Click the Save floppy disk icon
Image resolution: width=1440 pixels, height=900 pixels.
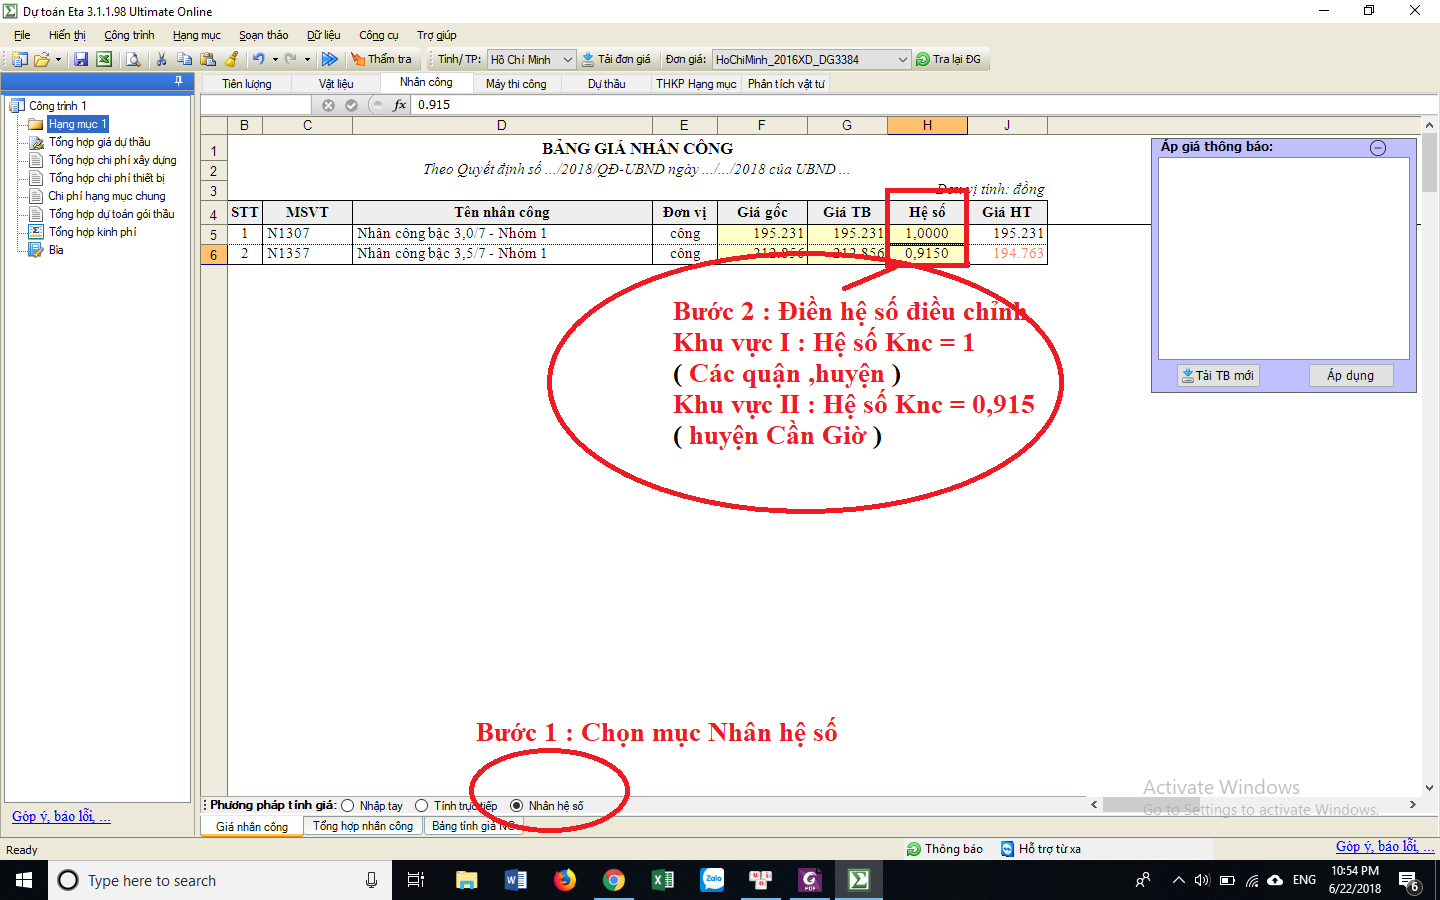(x=81, y=60)
